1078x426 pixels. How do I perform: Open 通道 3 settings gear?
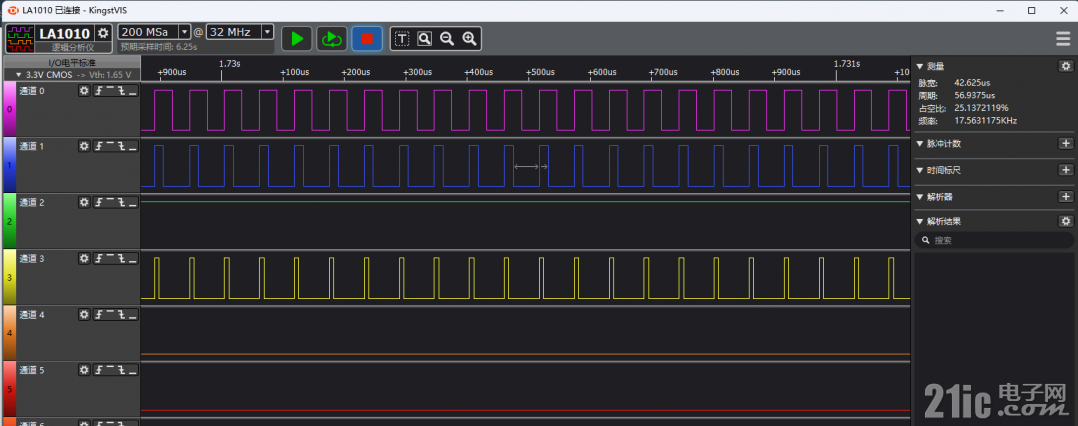[84, 258]
